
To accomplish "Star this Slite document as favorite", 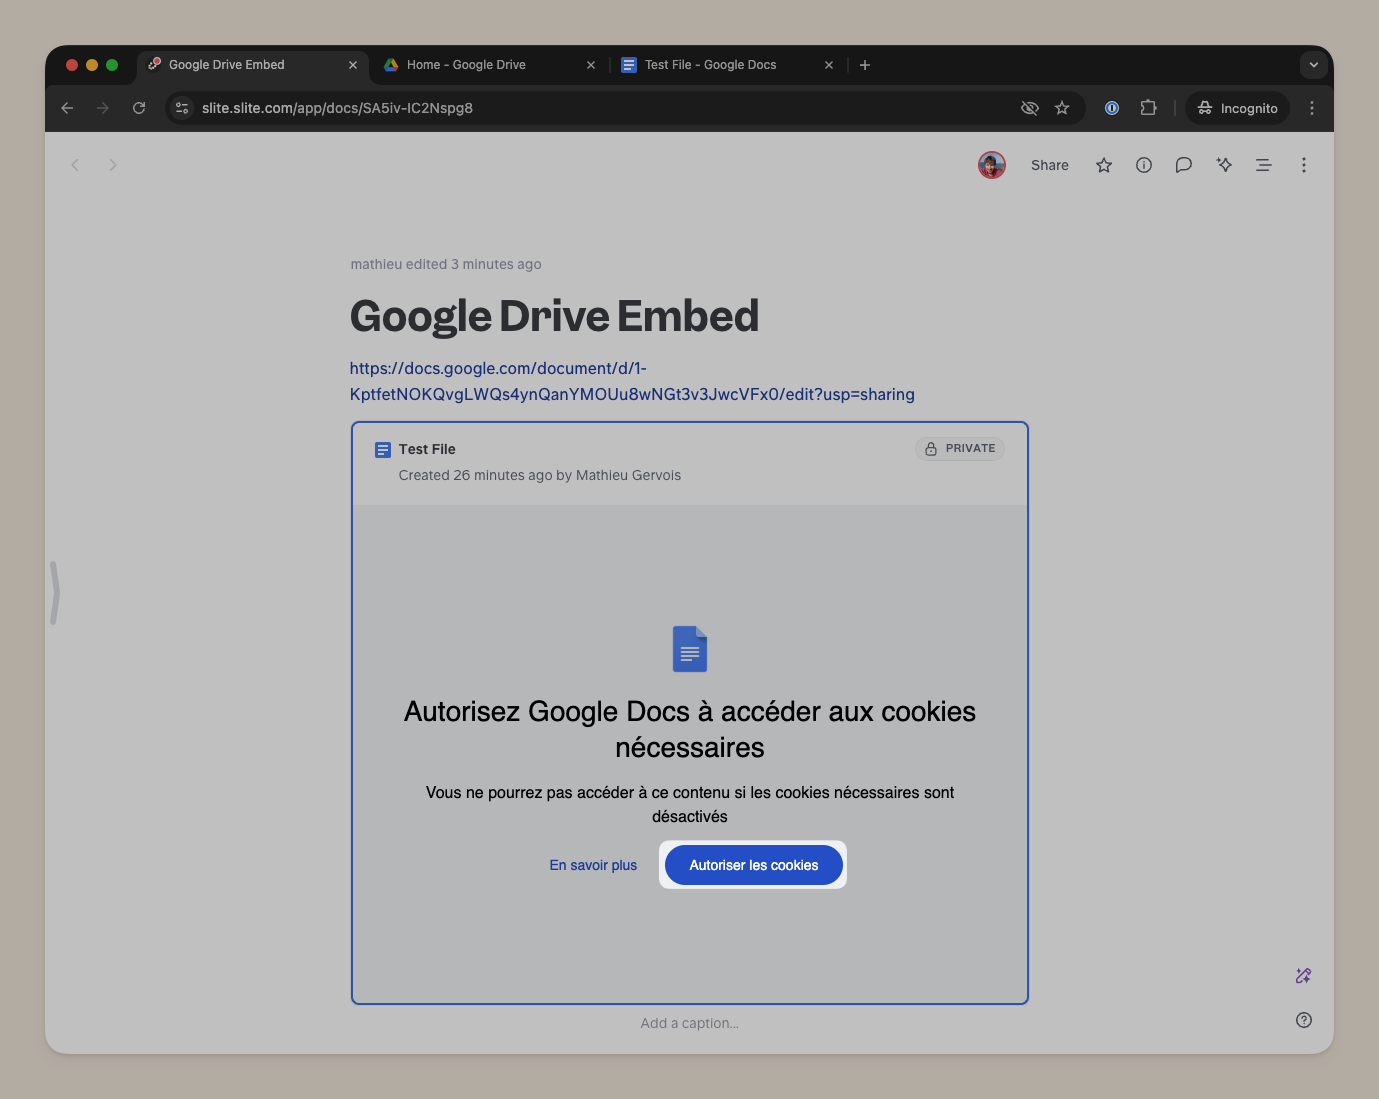I will 1104,165.
